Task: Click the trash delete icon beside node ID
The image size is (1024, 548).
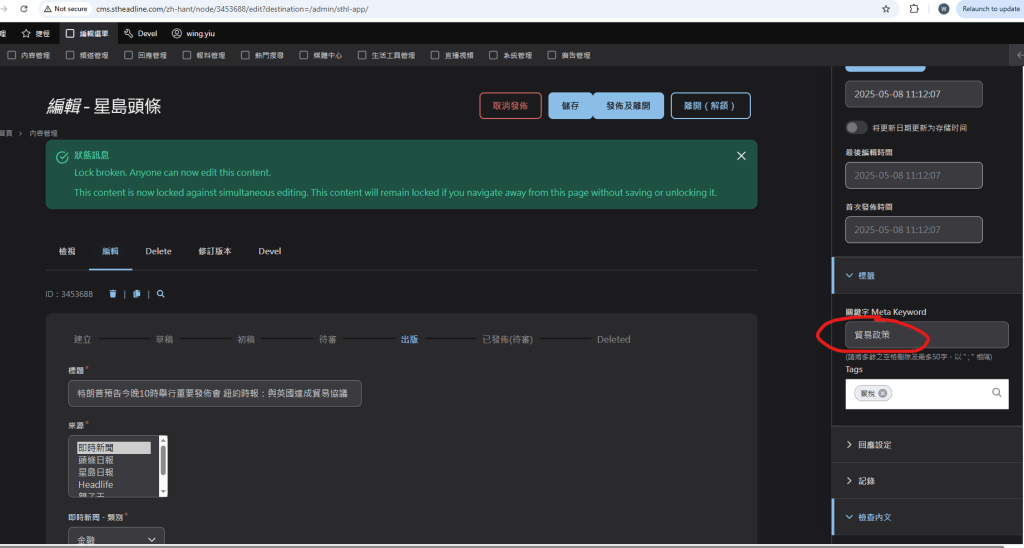Action: pos(112,294)
